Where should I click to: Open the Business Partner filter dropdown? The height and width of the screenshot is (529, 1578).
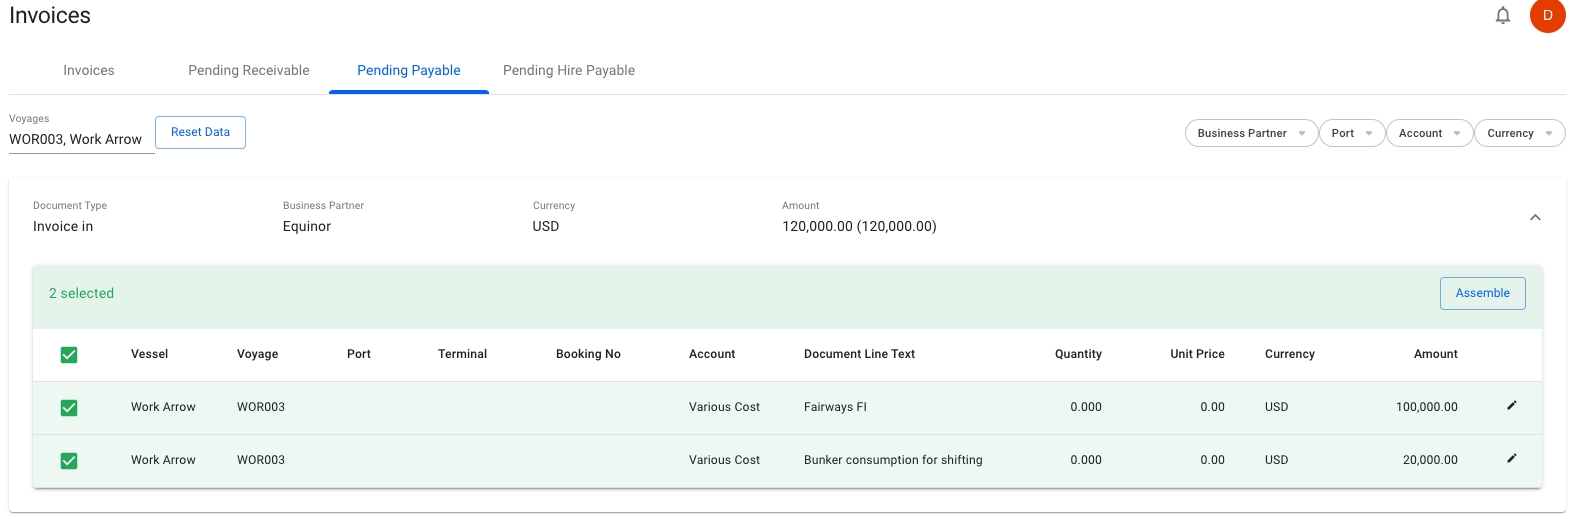[1251, 133]
